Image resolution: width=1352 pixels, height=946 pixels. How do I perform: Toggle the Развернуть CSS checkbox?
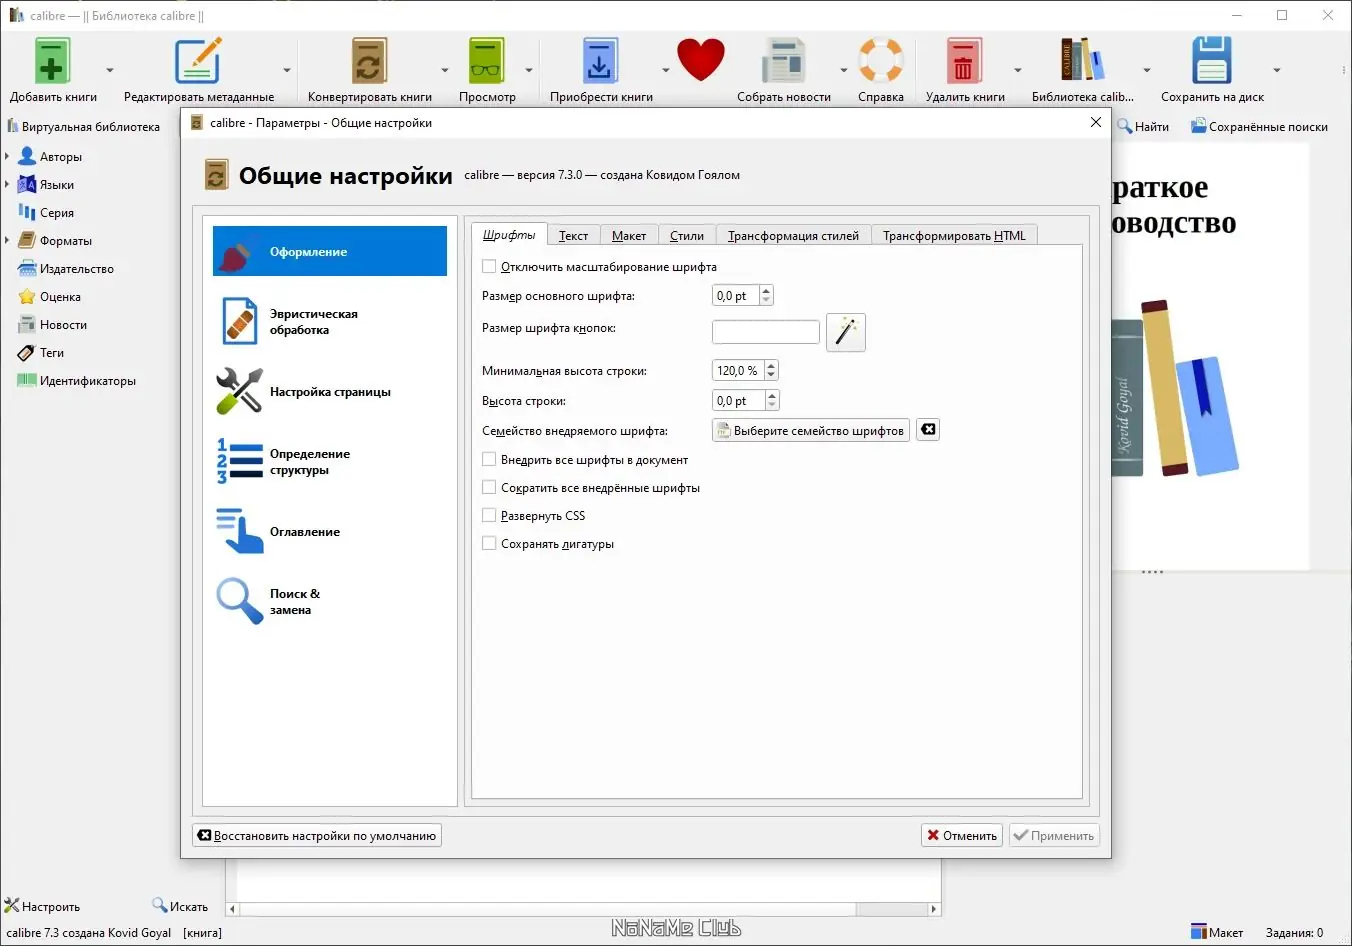pyautogui.click(x=489, y=516)
